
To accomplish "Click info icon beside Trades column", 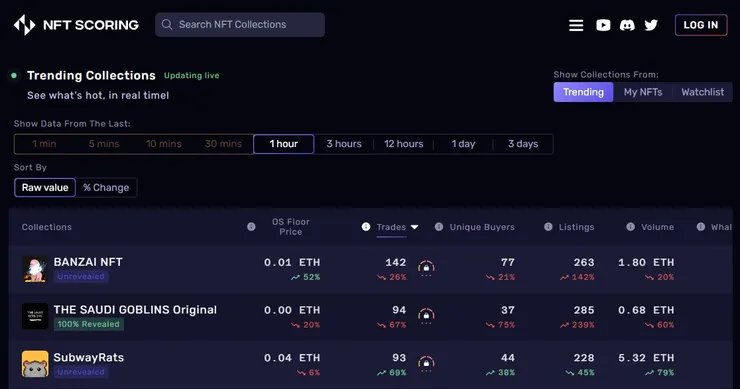I will coord(366,227).
